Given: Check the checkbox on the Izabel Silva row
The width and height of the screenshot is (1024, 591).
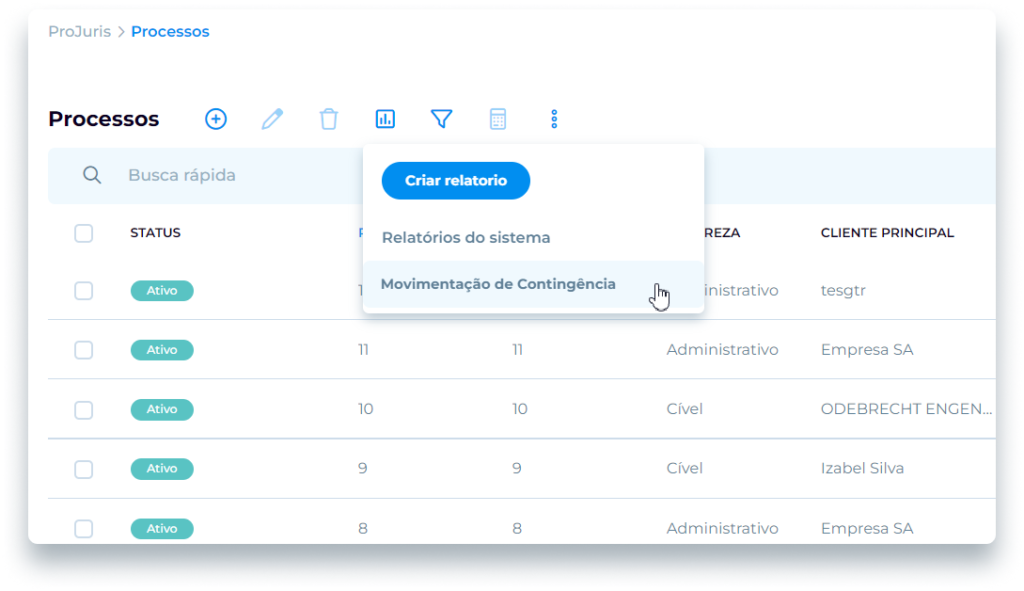Looking at the screenshot, I should click(84, 468).
